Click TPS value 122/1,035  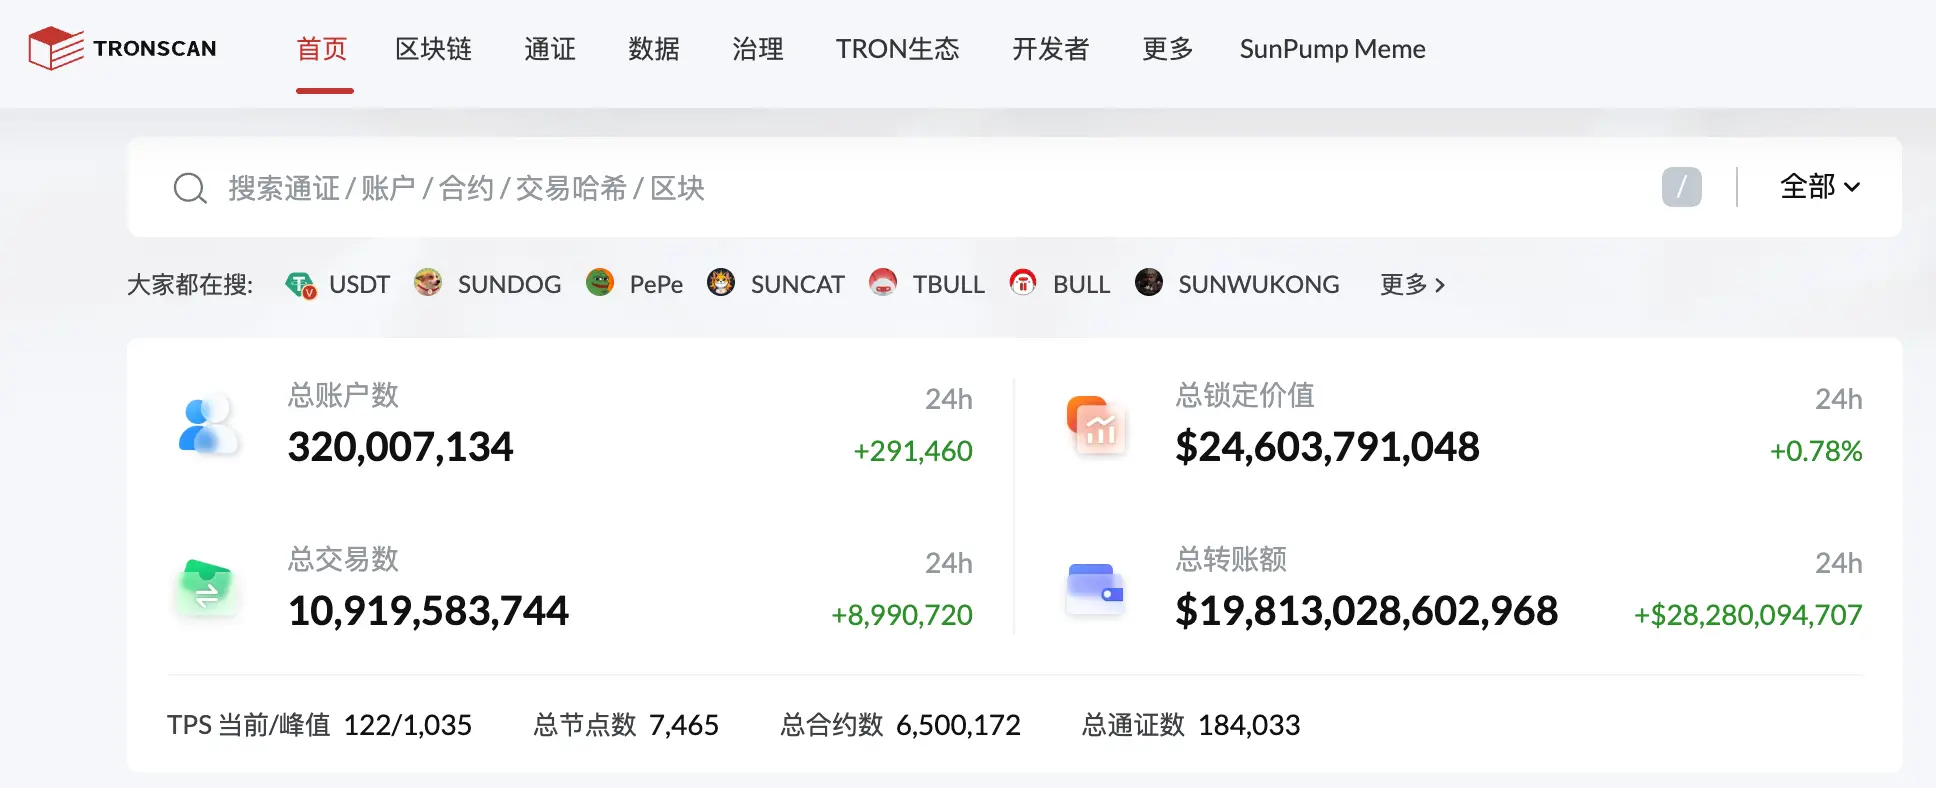(x=408, y=725)
